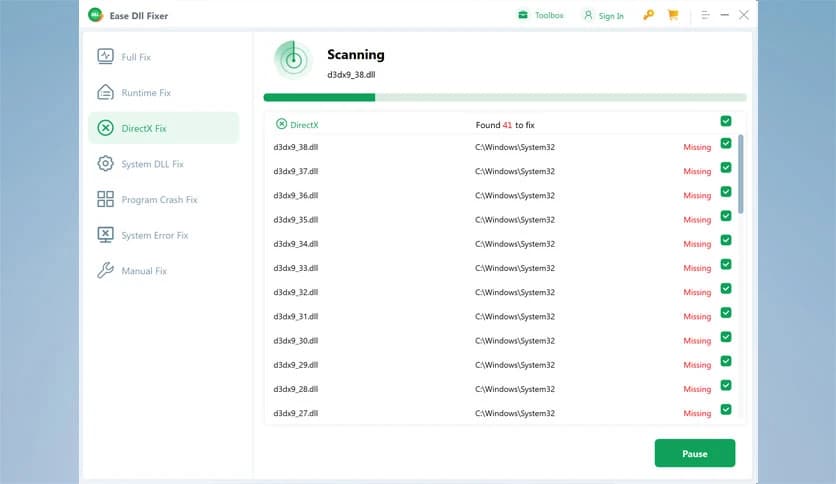This screenshot has width=836, height=484.
Task: Click the 'Found 41 to fix' text
Action: click(505, 125)
